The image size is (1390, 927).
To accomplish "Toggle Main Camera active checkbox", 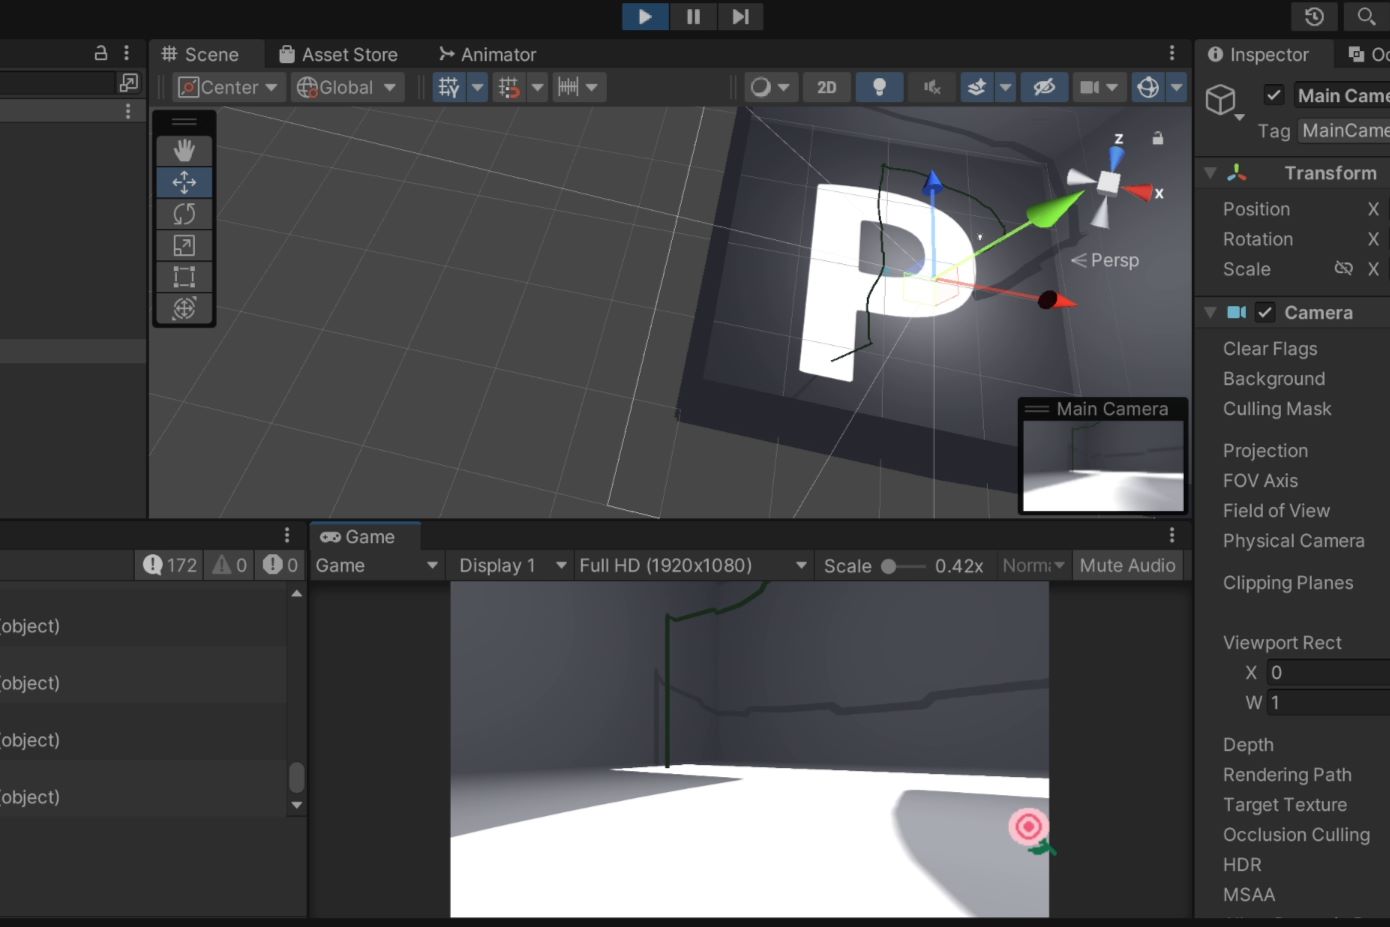I will click(1273, 95).
